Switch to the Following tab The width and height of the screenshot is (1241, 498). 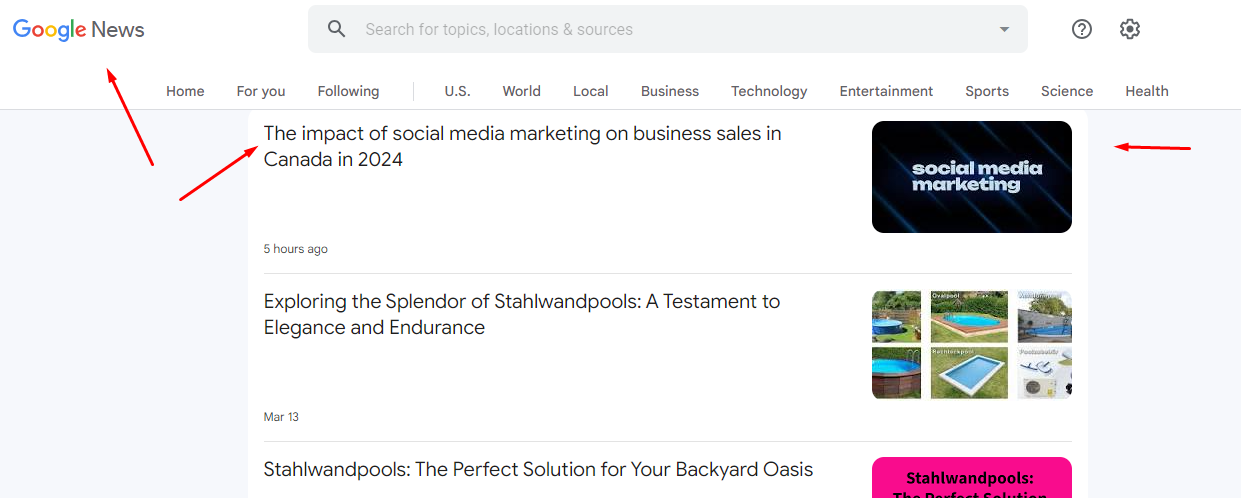coord(348,91)
